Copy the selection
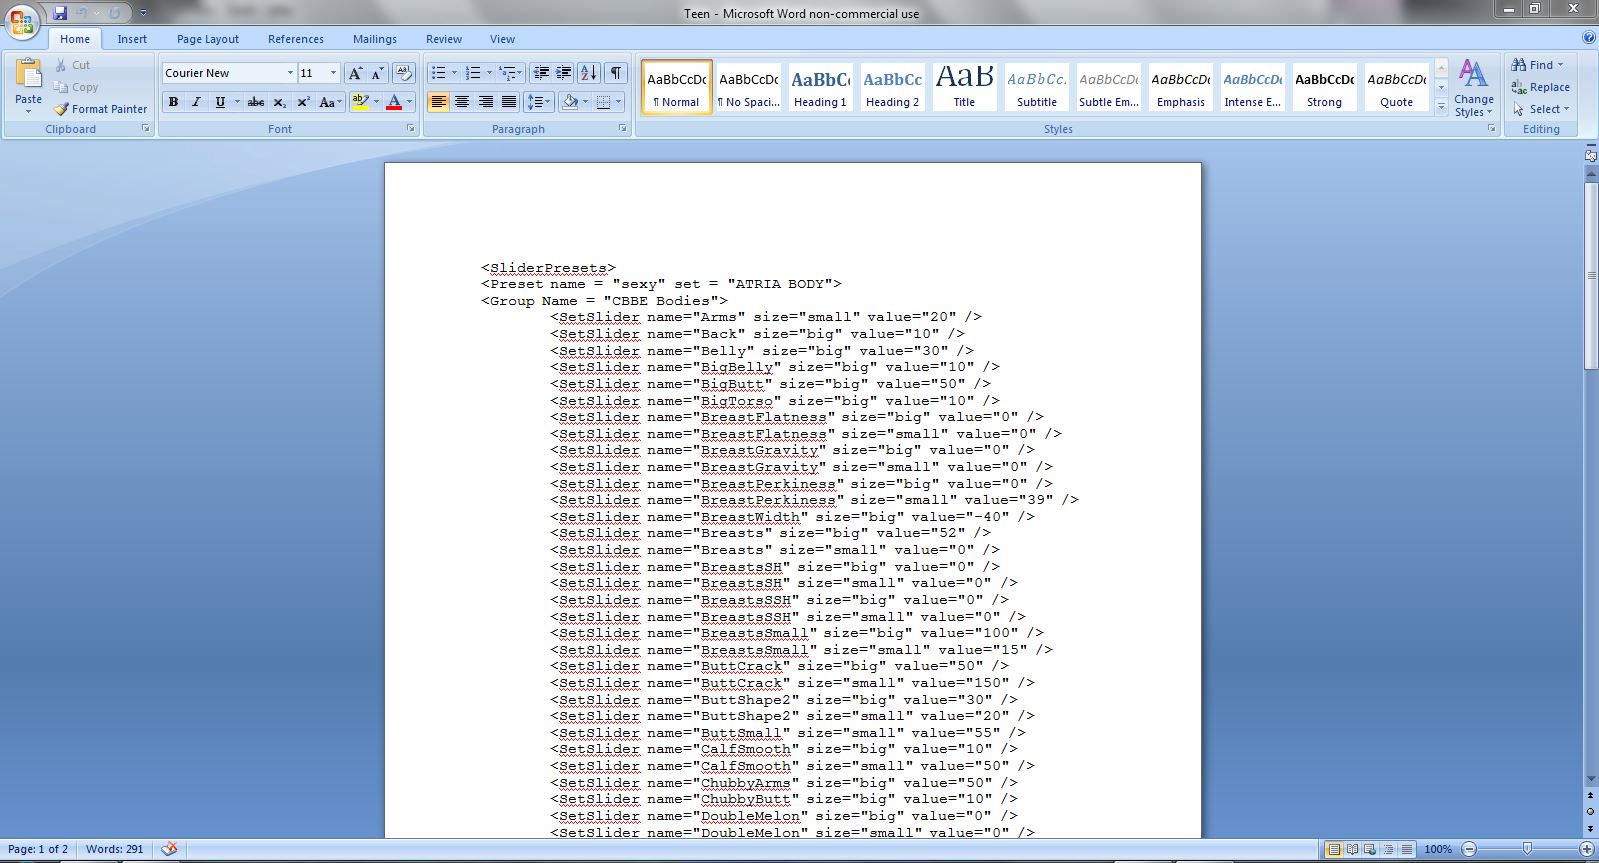The image size is (1599, 863). tap(76, 87)
